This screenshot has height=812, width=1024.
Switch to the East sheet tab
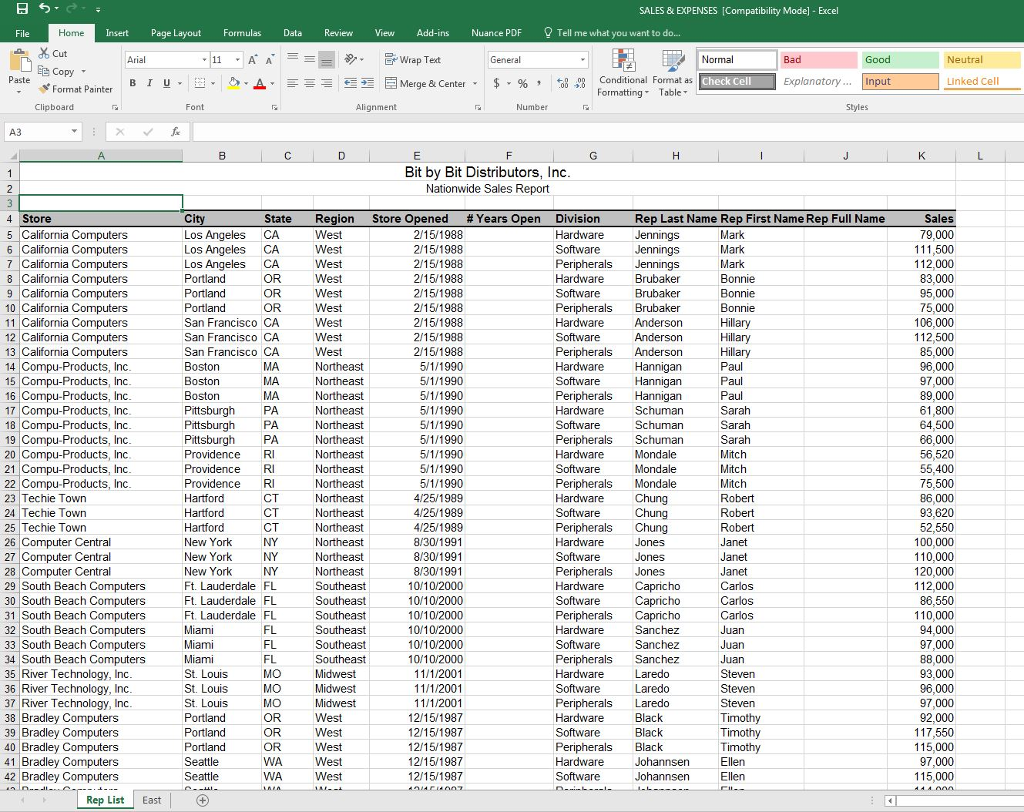pyautogui.click(x=152, y=800)
